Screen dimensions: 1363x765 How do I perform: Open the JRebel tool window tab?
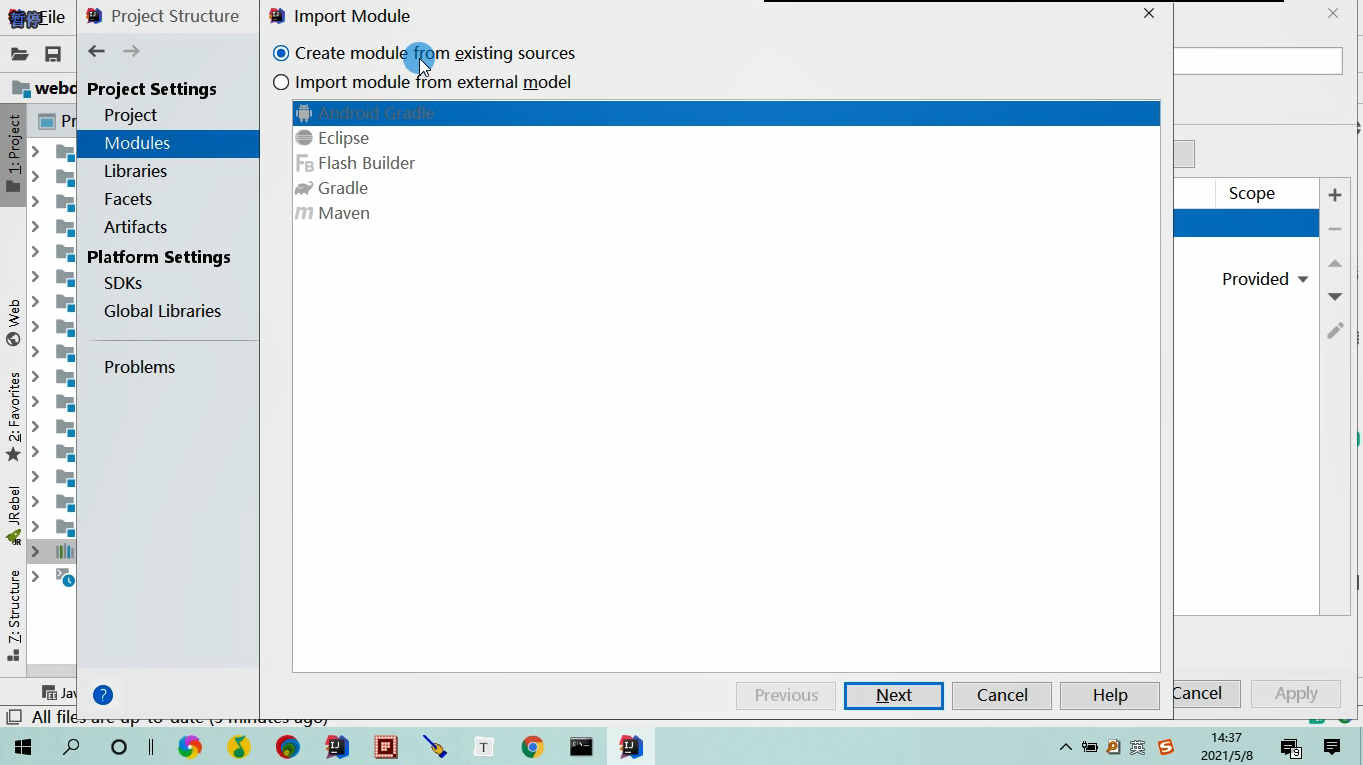pyautogui.click(x=13, y=515)
